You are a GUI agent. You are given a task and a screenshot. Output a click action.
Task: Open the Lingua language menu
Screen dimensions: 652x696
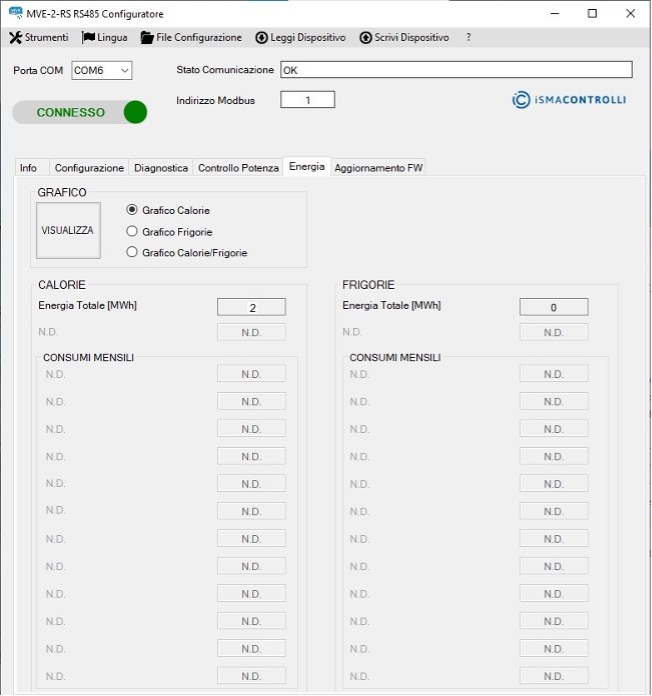coord(105,38)
